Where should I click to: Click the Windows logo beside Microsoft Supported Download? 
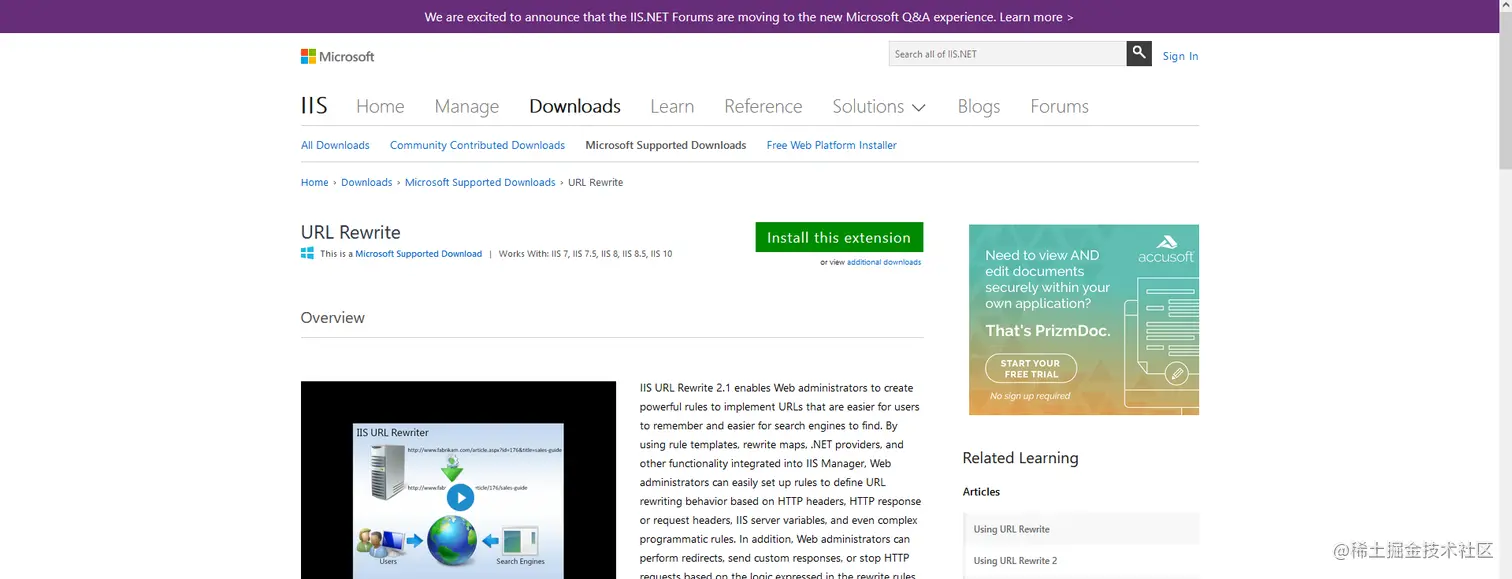coord(308,254)
